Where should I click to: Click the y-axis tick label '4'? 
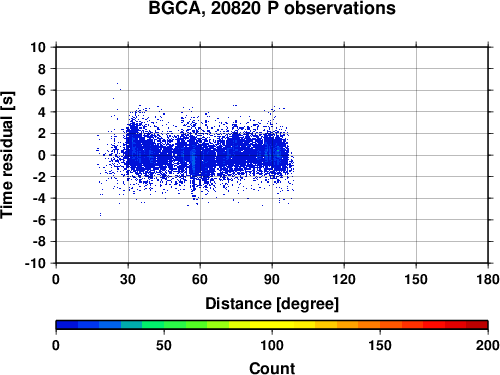point(41,112)
